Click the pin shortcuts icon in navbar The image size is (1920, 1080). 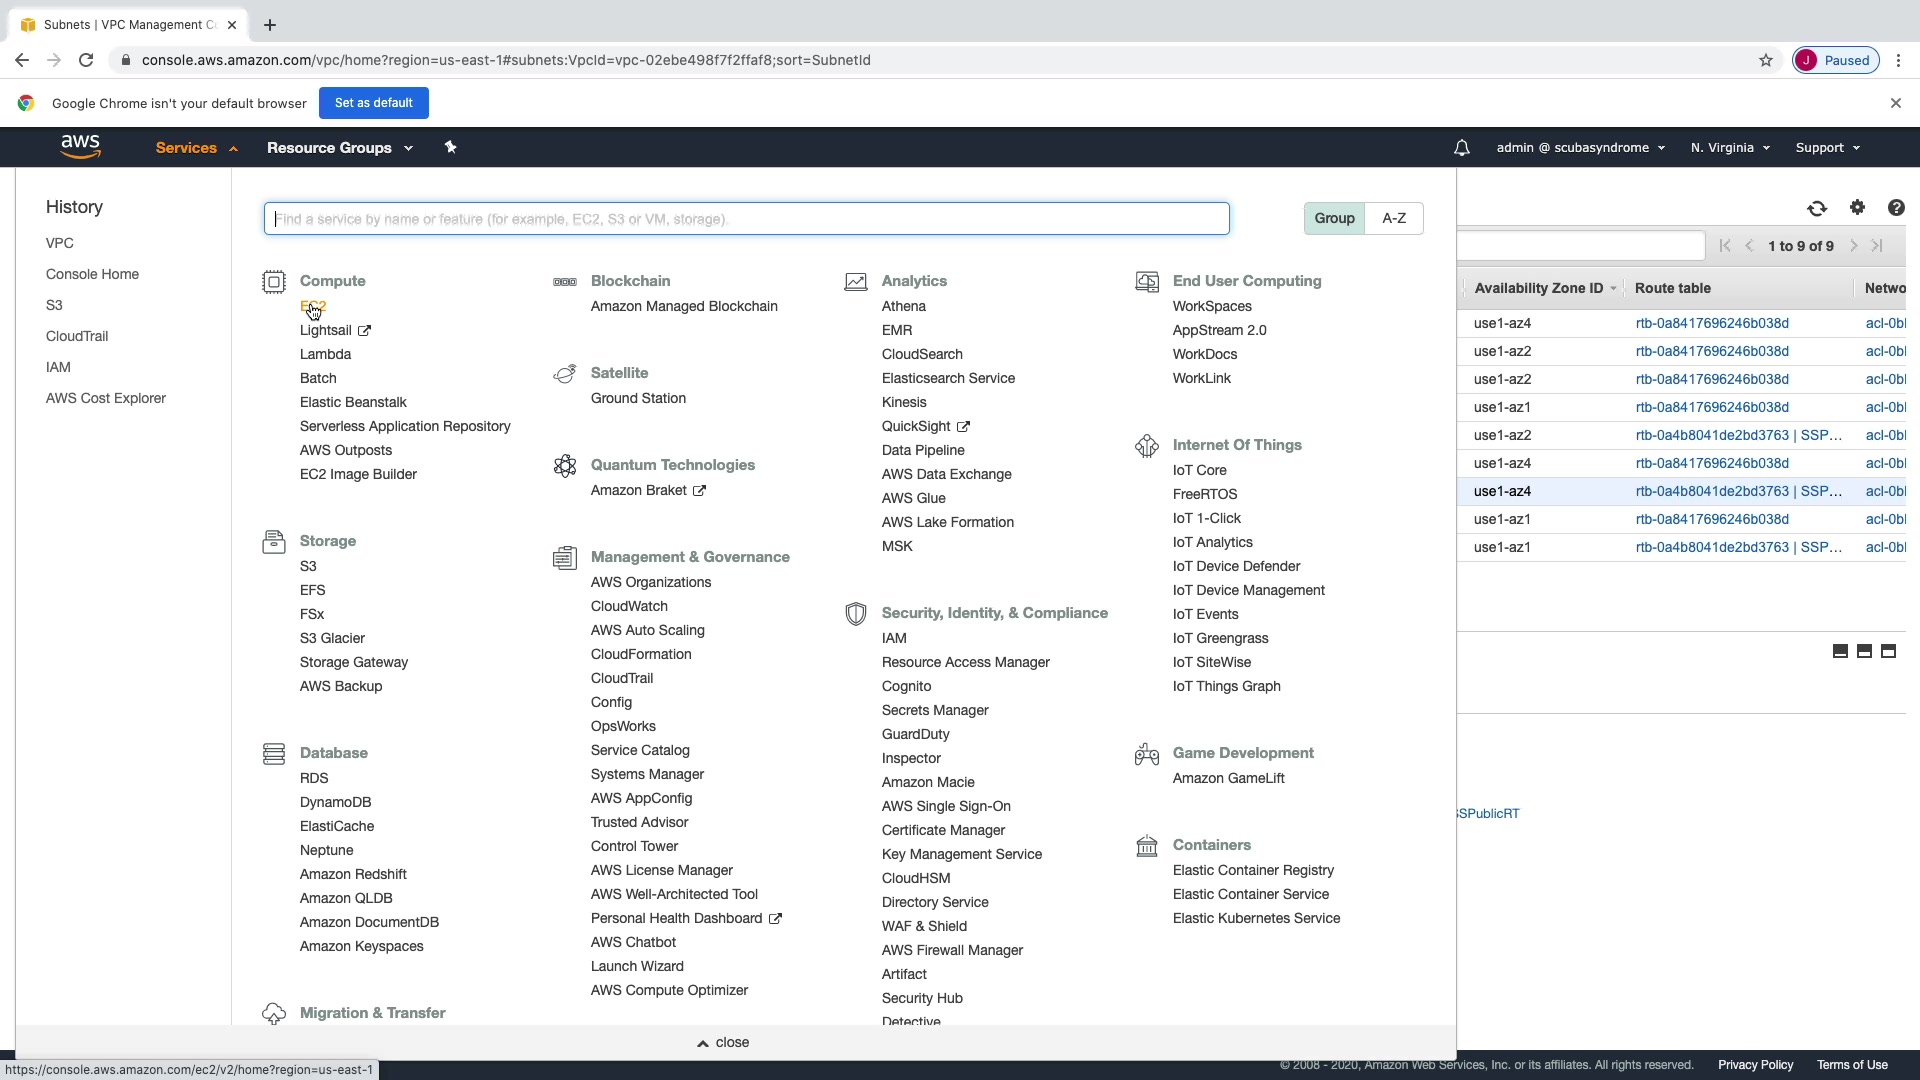click(450, 147)
